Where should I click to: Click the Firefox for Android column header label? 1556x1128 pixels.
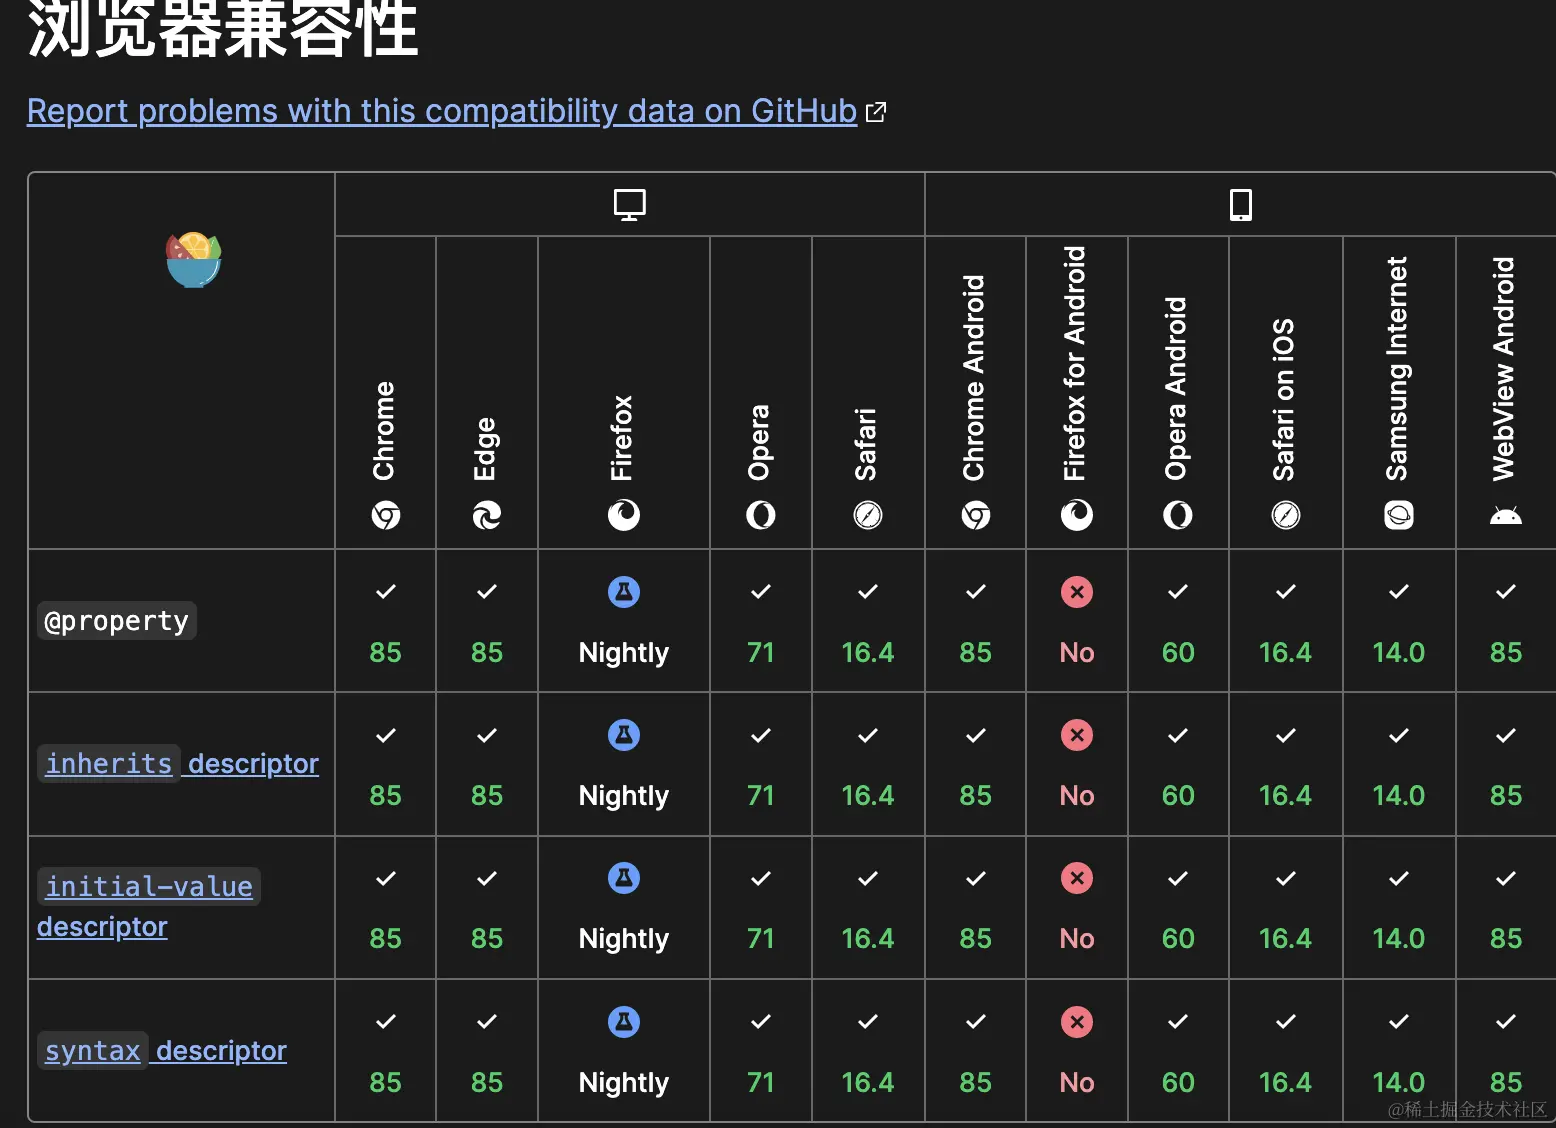tap(1075, 364)
